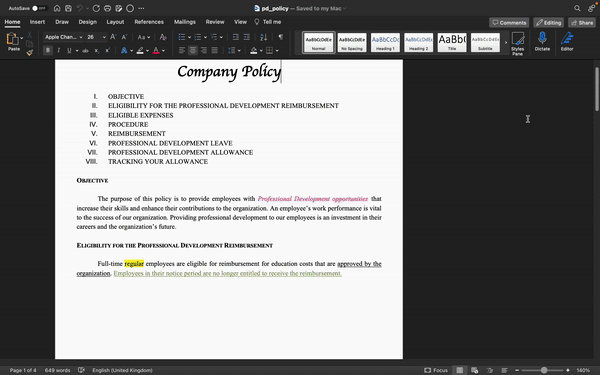
Task: Open the Insert ribbon tab
Action: click(x=37, y=22)
